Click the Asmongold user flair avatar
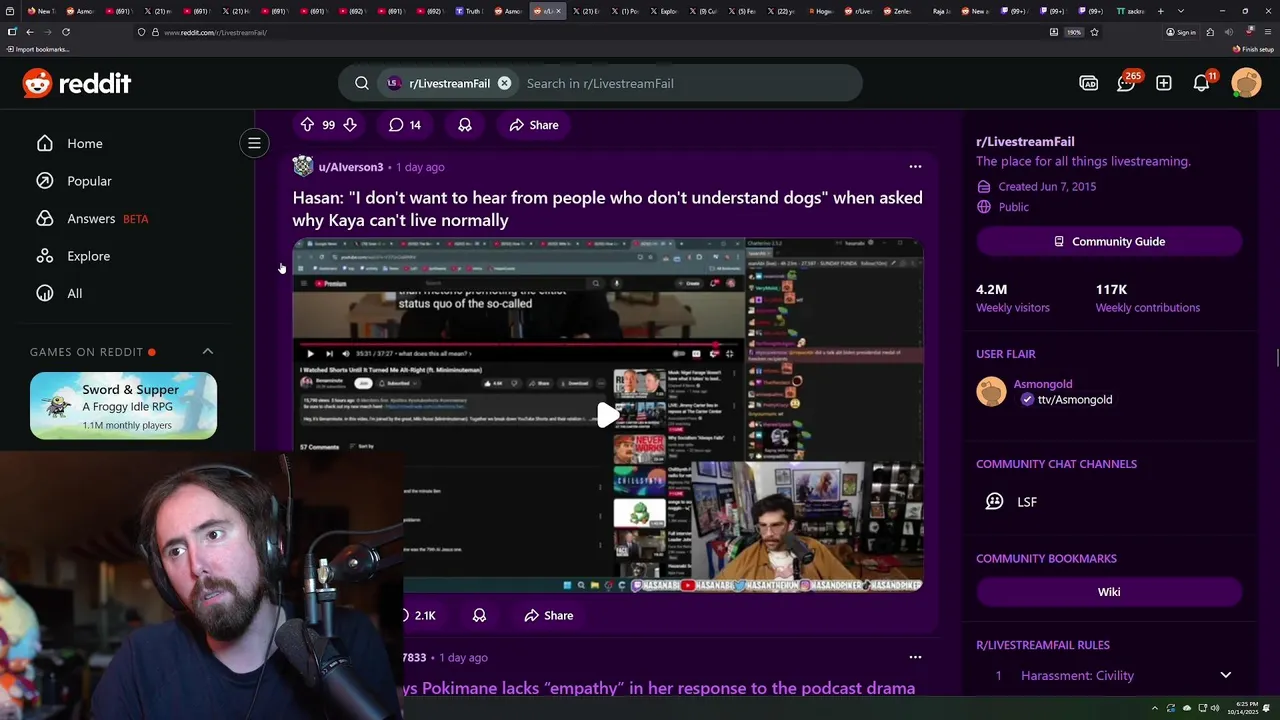 tap(991, 391)
